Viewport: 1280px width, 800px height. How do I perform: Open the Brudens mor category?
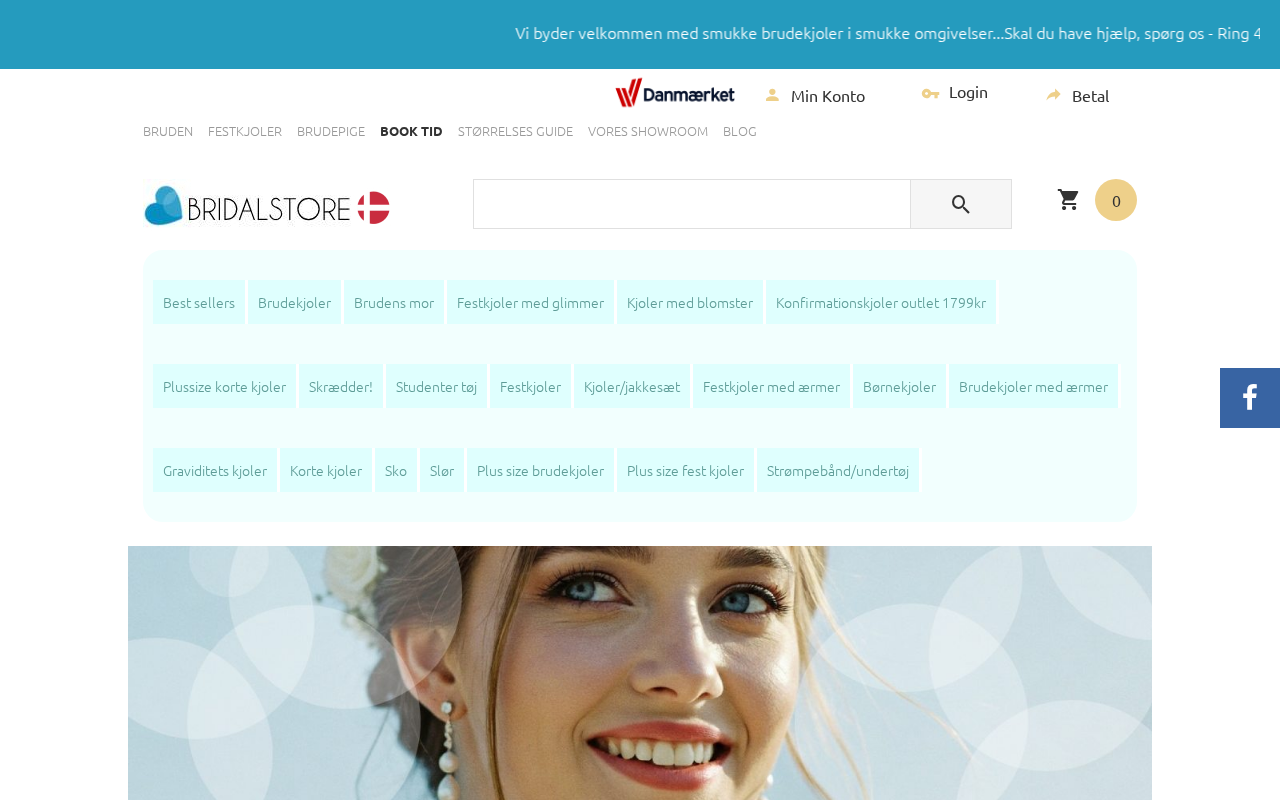(x=394, y=302)
